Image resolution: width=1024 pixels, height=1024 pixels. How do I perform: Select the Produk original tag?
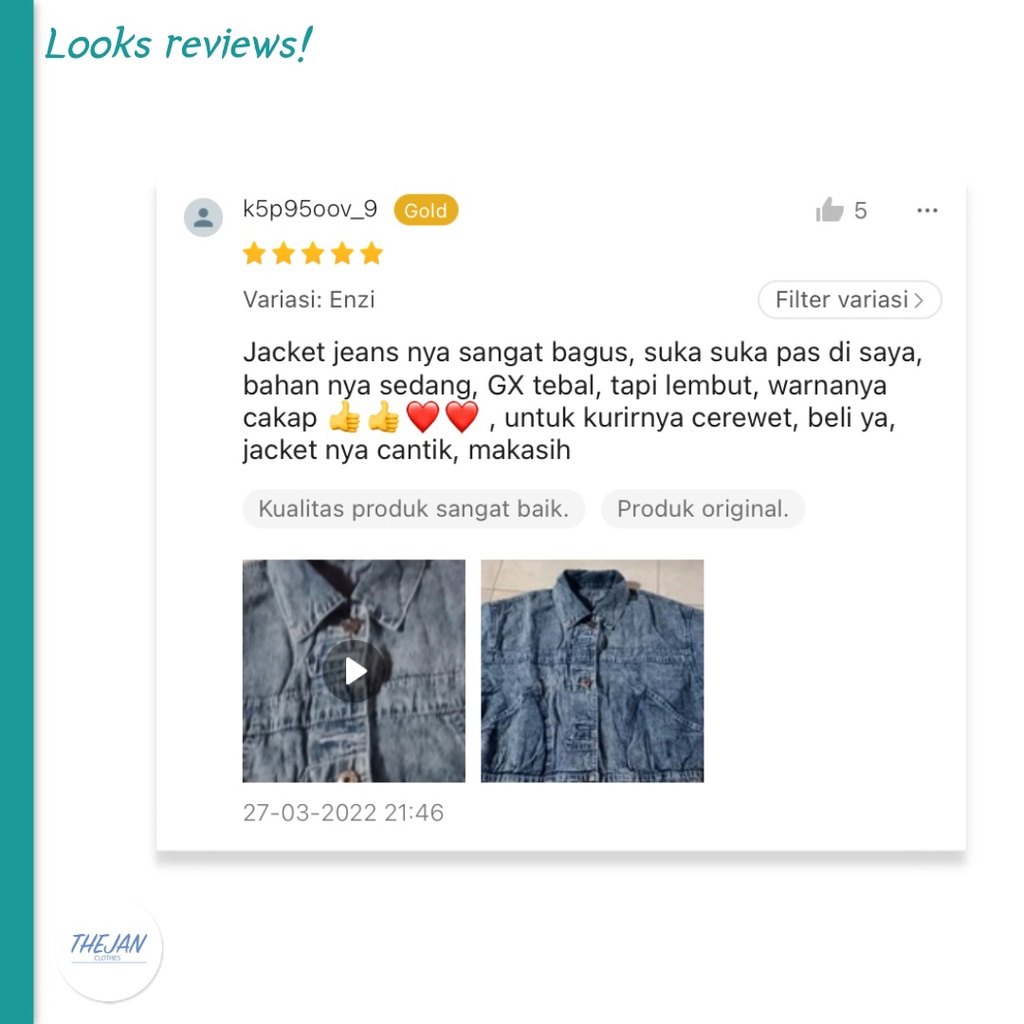tap(703, 509)
